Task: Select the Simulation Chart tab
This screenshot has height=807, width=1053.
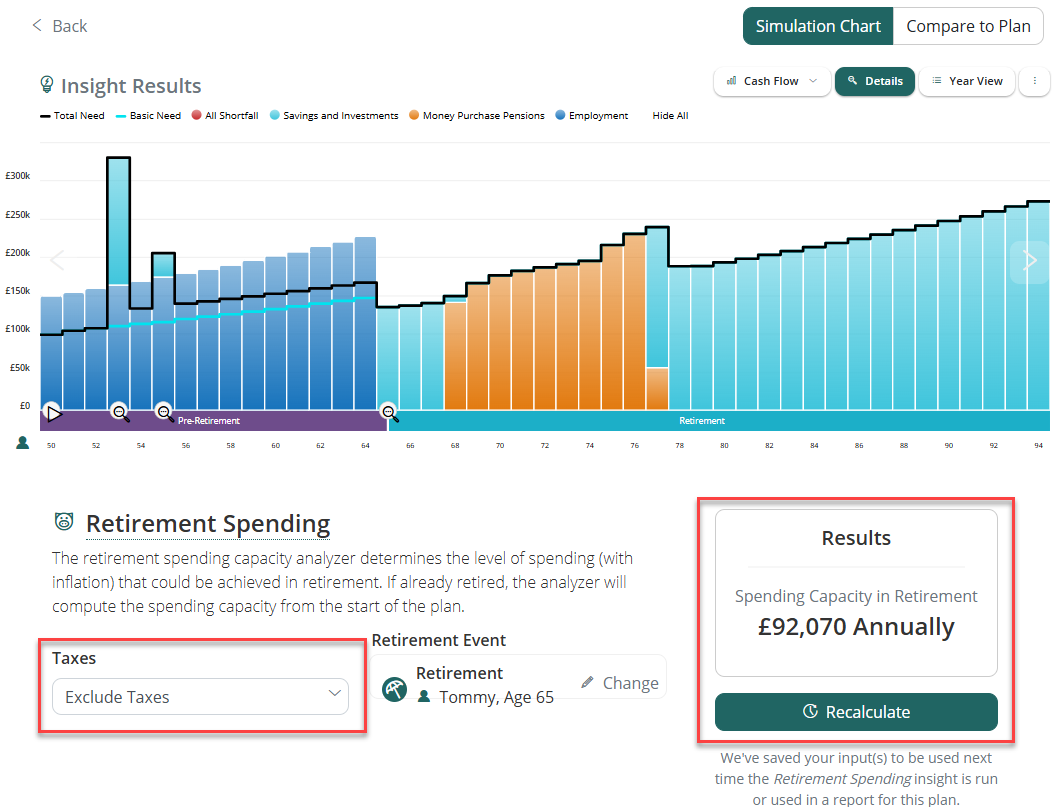Action: pos(817,26)
